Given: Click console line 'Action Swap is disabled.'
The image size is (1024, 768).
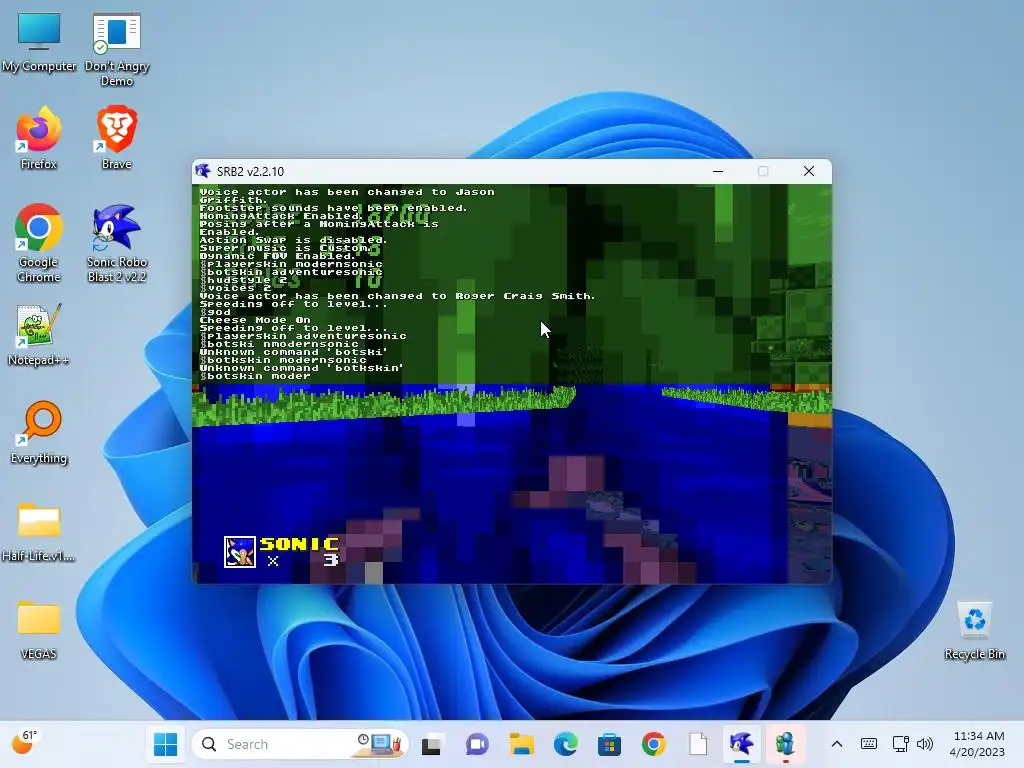Looking at the screenshot, I should 293,240.
